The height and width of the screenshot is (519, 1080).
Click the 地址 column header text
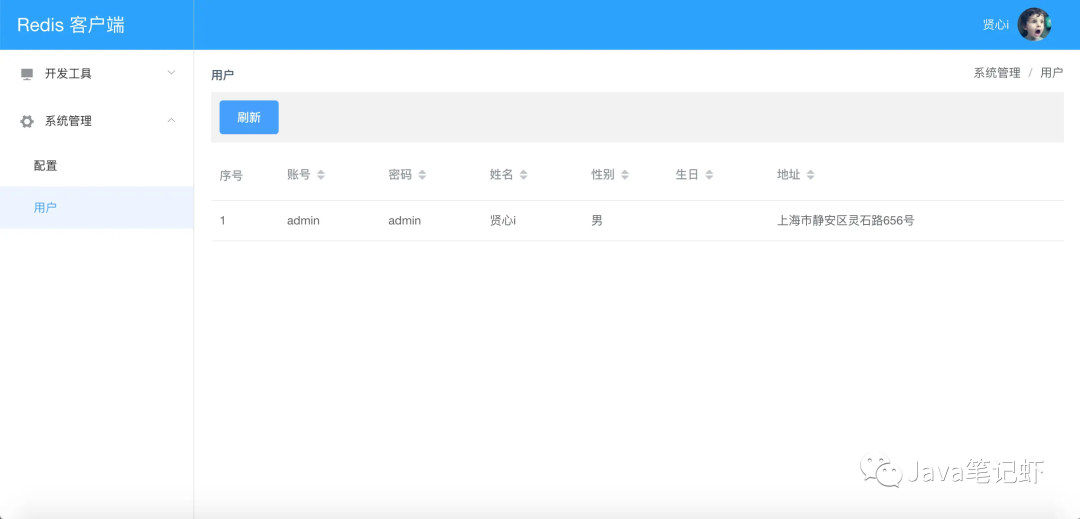(x=789, y=175)
